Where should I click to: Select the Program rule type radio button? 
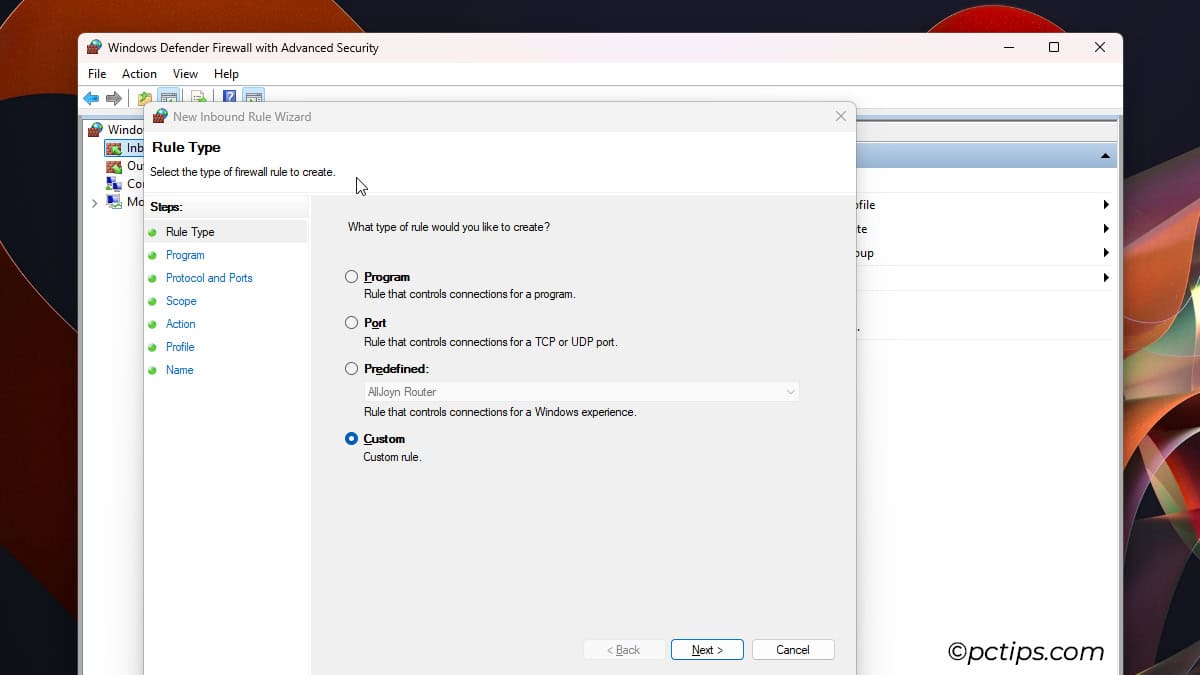tap(351, 277)
